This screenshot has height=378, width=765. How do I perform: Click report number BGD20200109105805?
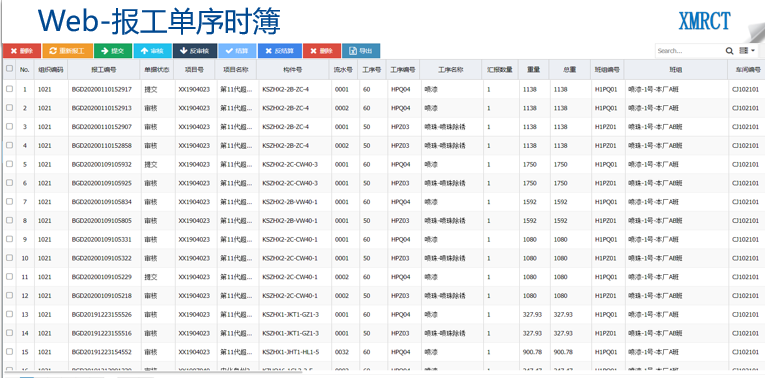101,220
